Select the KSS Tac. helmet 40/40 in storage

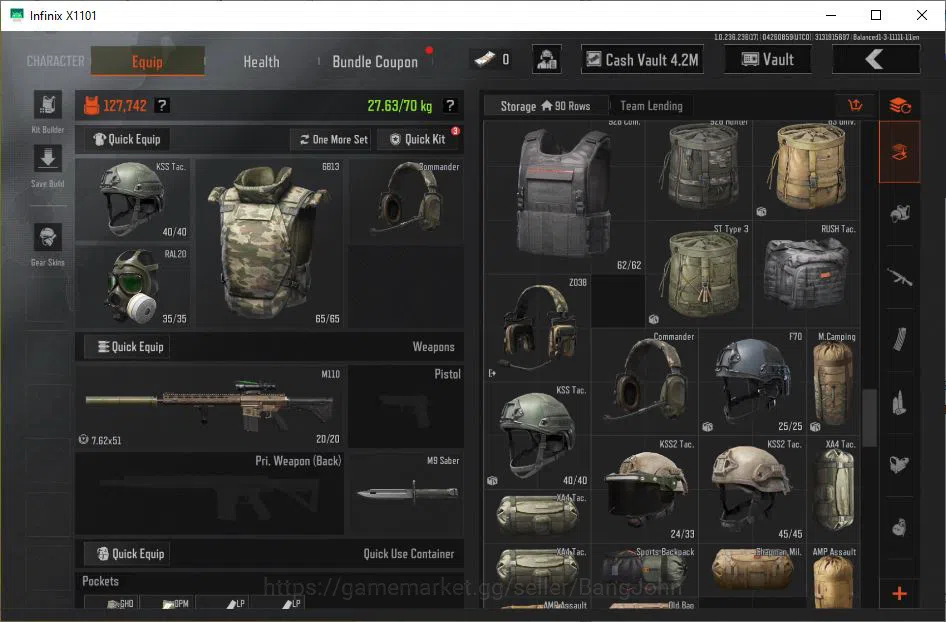click(538, 436)
